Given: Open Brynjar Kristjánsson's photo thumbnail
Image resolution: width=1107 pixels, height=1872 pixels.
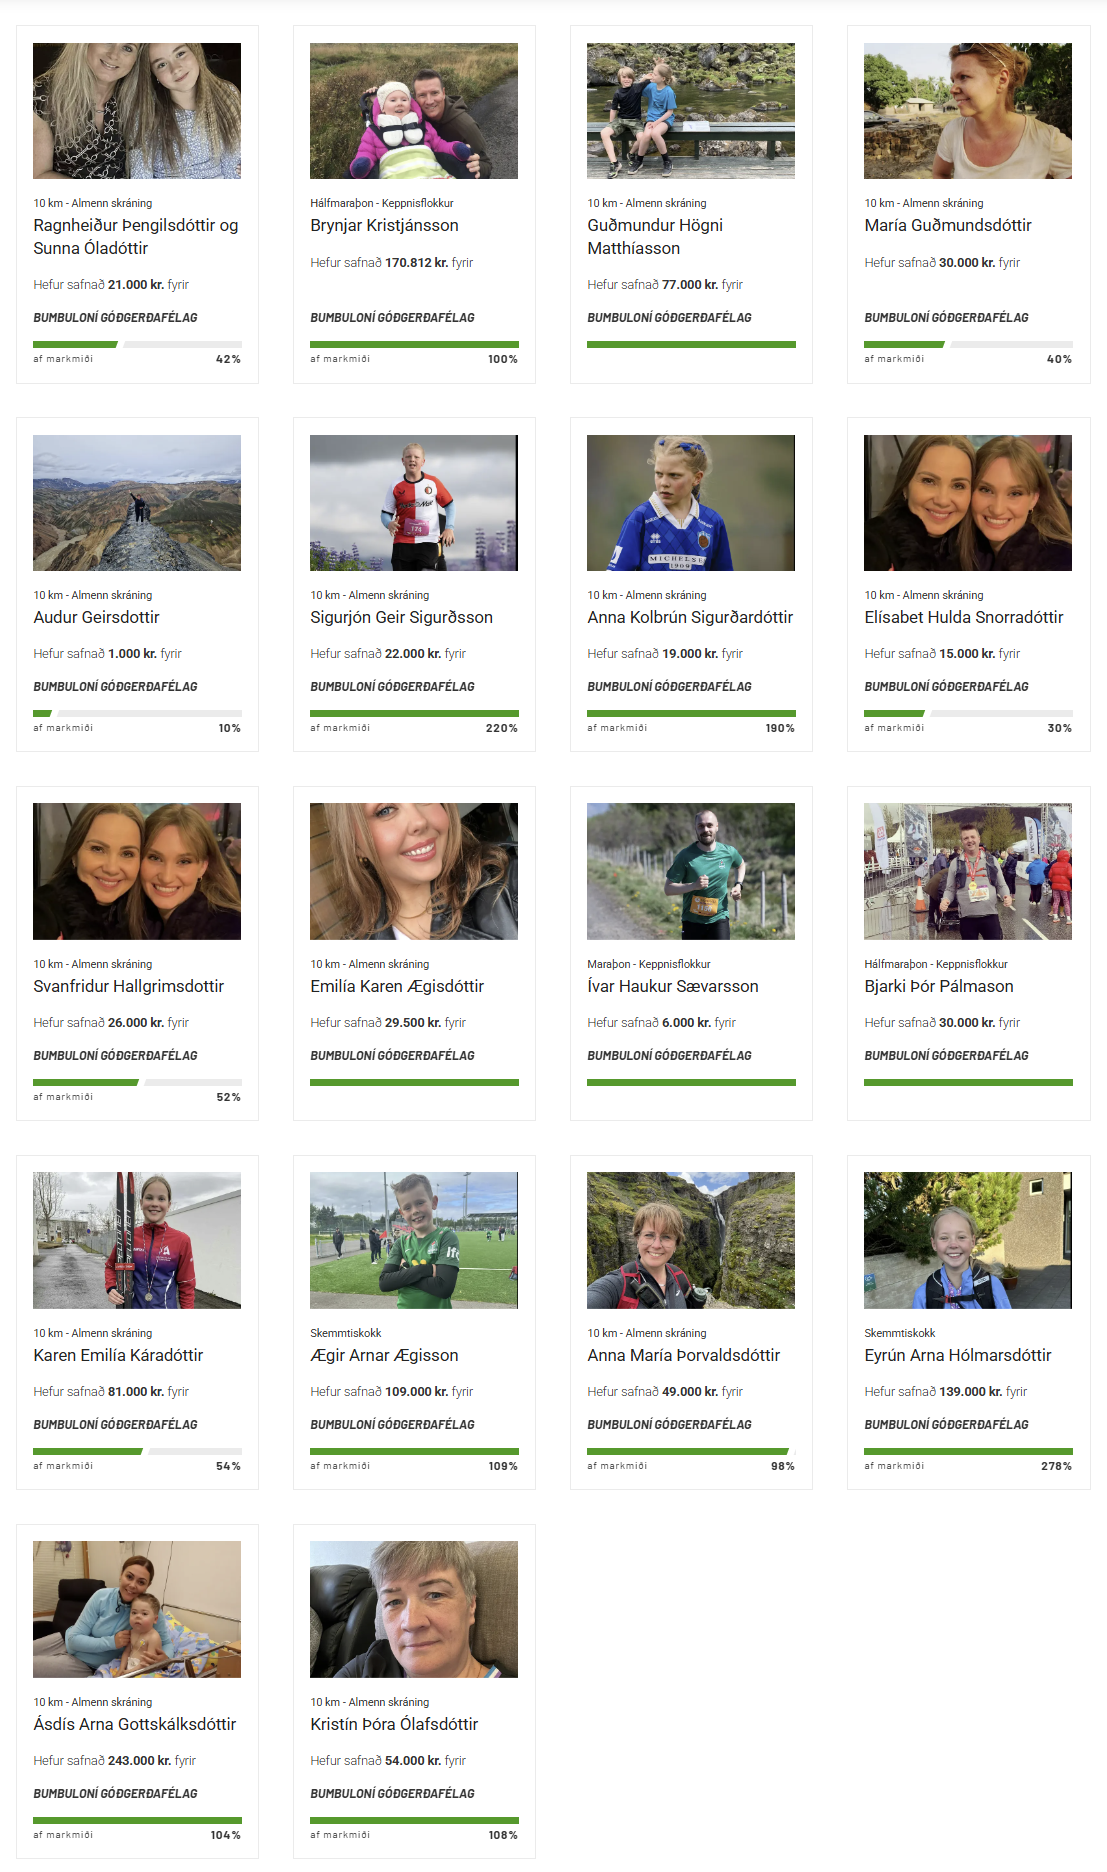Looking at the screenshot, I should click(x=414, y=111).
